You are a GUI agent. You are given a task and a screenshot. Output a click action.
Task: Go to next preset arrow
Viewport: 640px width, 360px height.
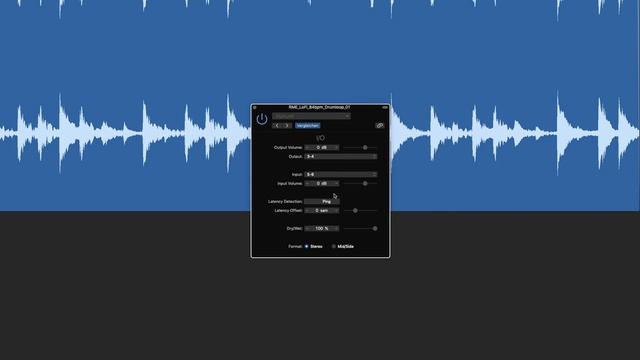(x=287, y=126)
